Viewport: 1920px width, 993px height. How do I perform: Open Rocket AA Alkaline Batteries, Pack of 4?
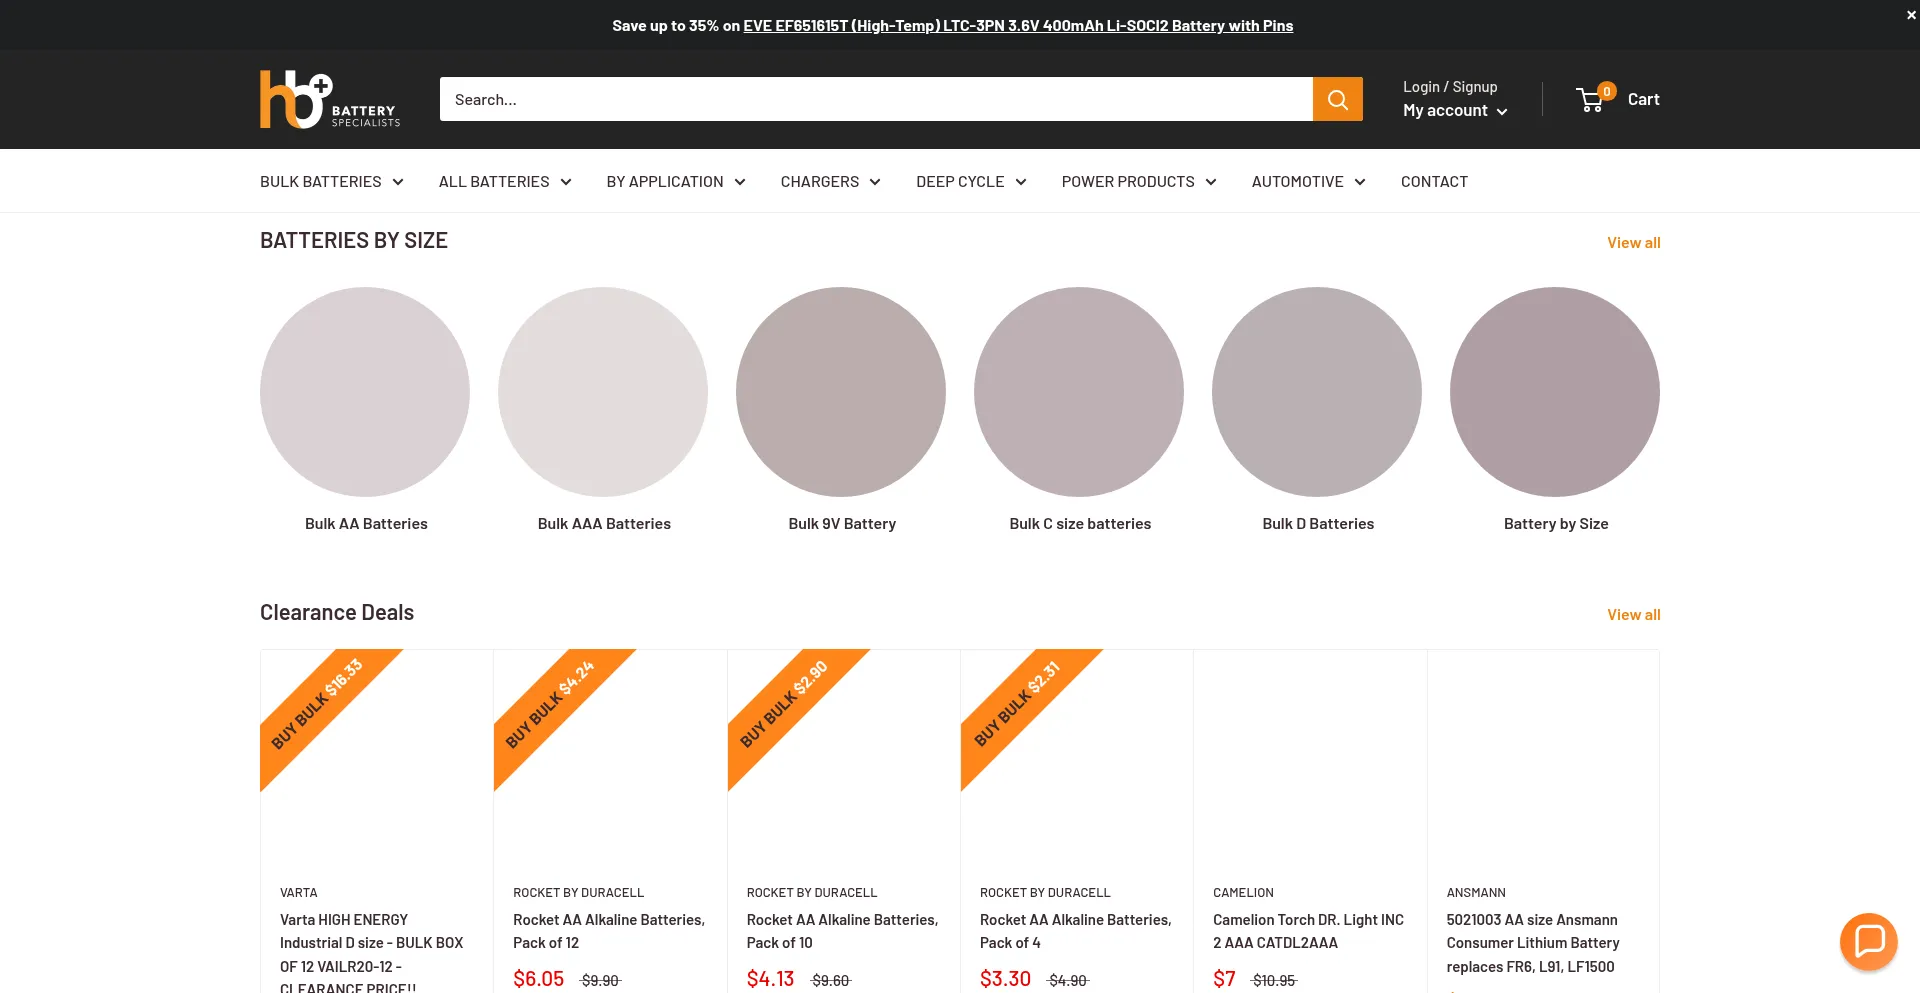(1075, 931)
